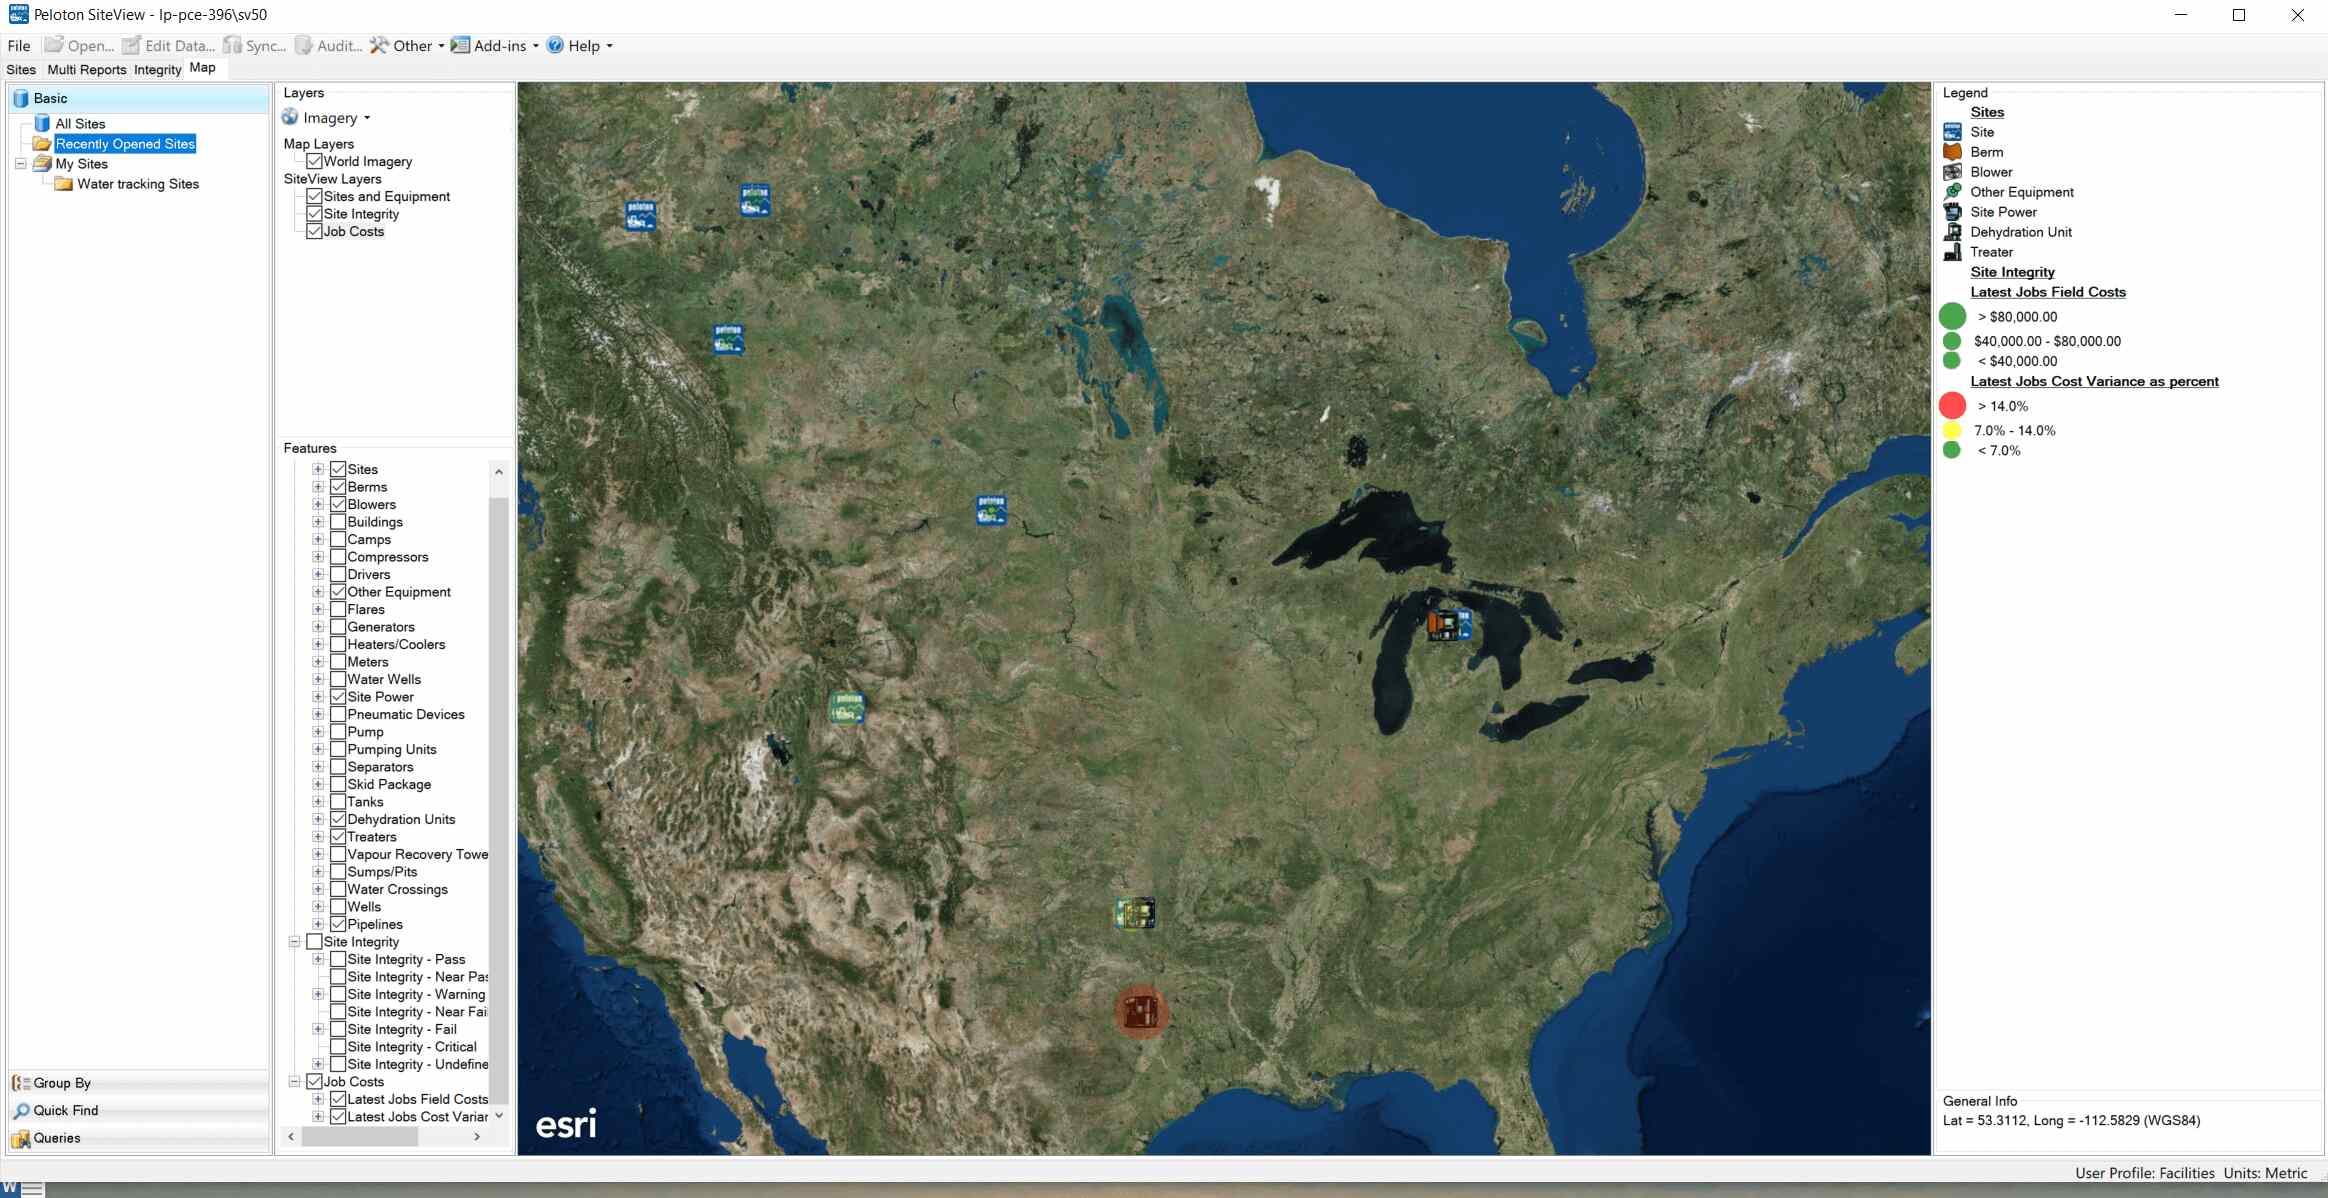This screenshot has height=1198, width=2328.
Task: Click the Group By panel icon
Action: (x=21, y=1083)
